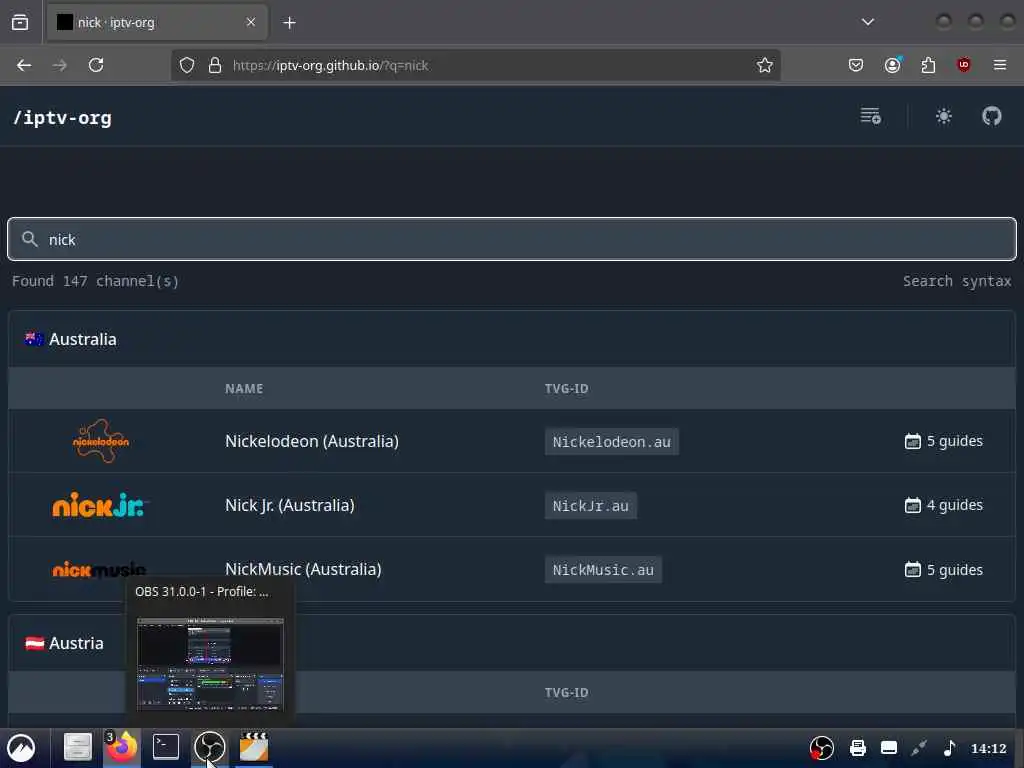
Task: Open the printer tray icon
Action: click(x=857, y=748)
